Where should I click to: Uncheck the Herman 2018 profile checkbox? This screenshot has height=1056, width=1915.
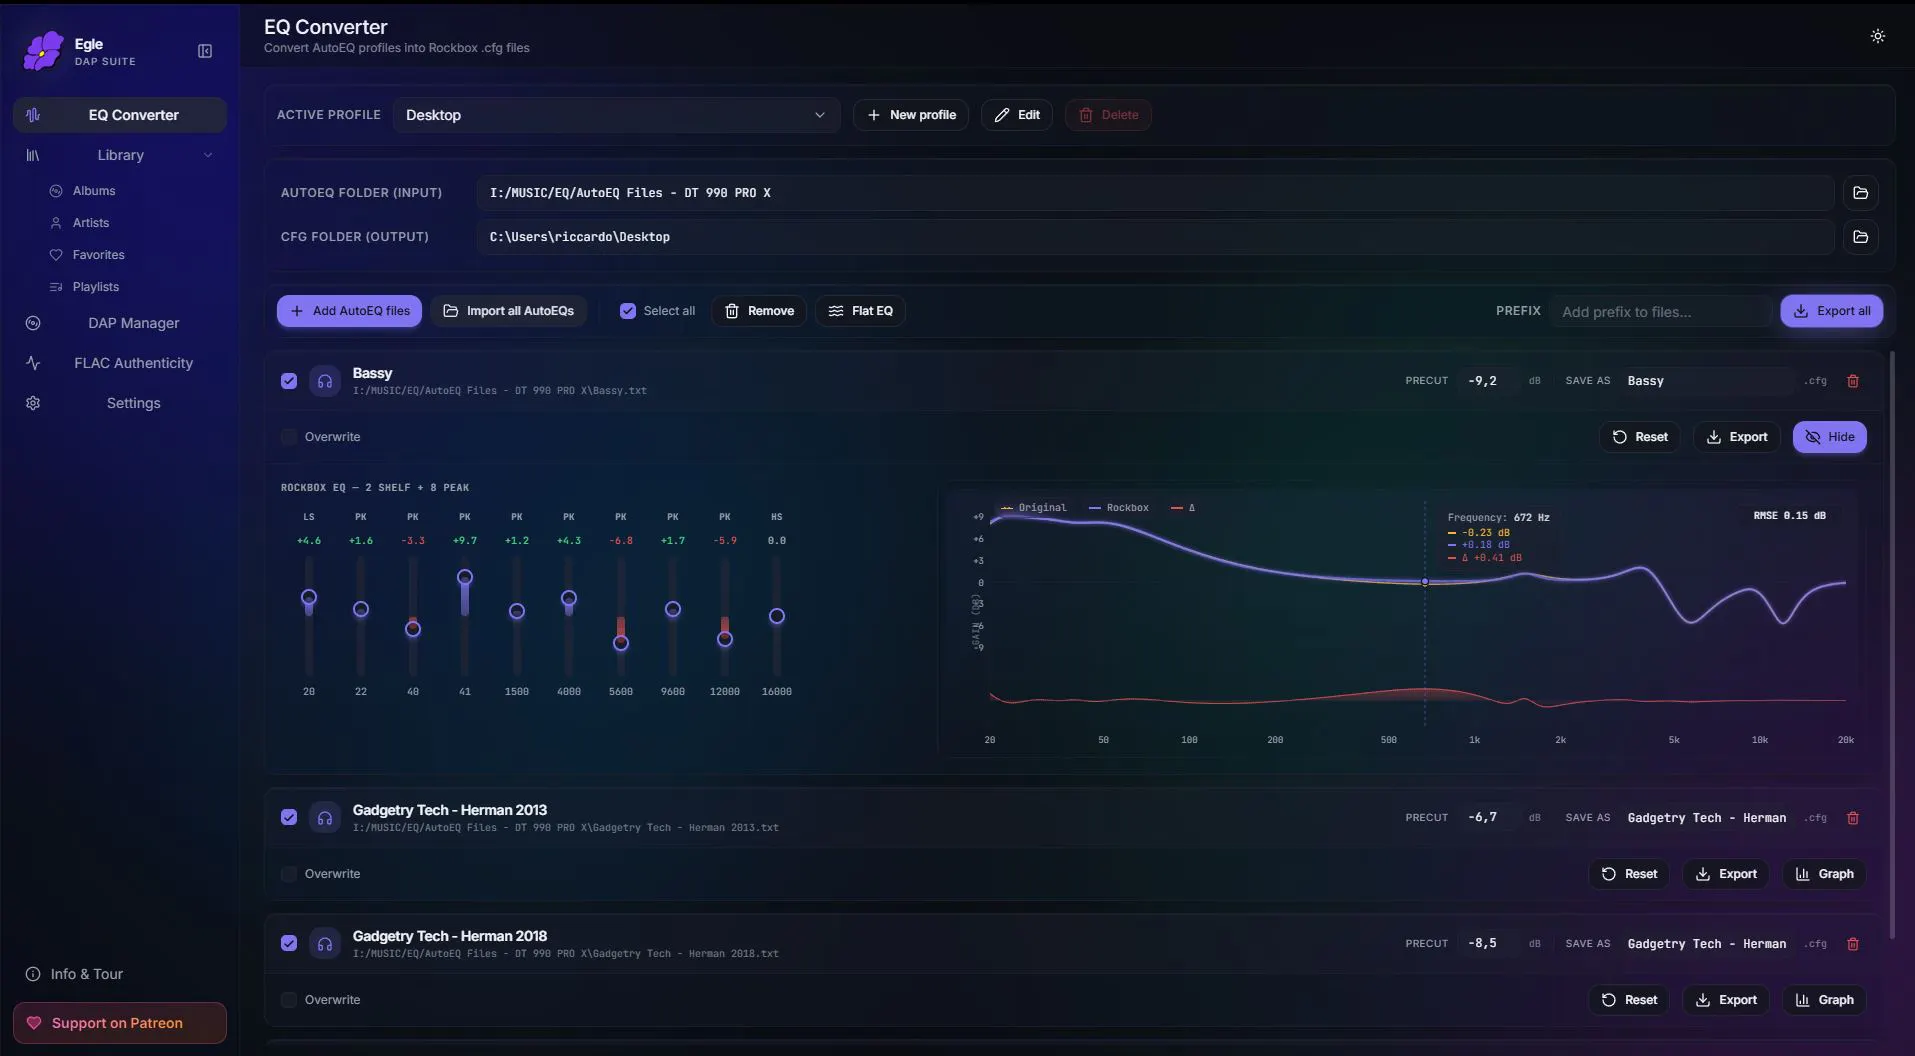(289, 943)
